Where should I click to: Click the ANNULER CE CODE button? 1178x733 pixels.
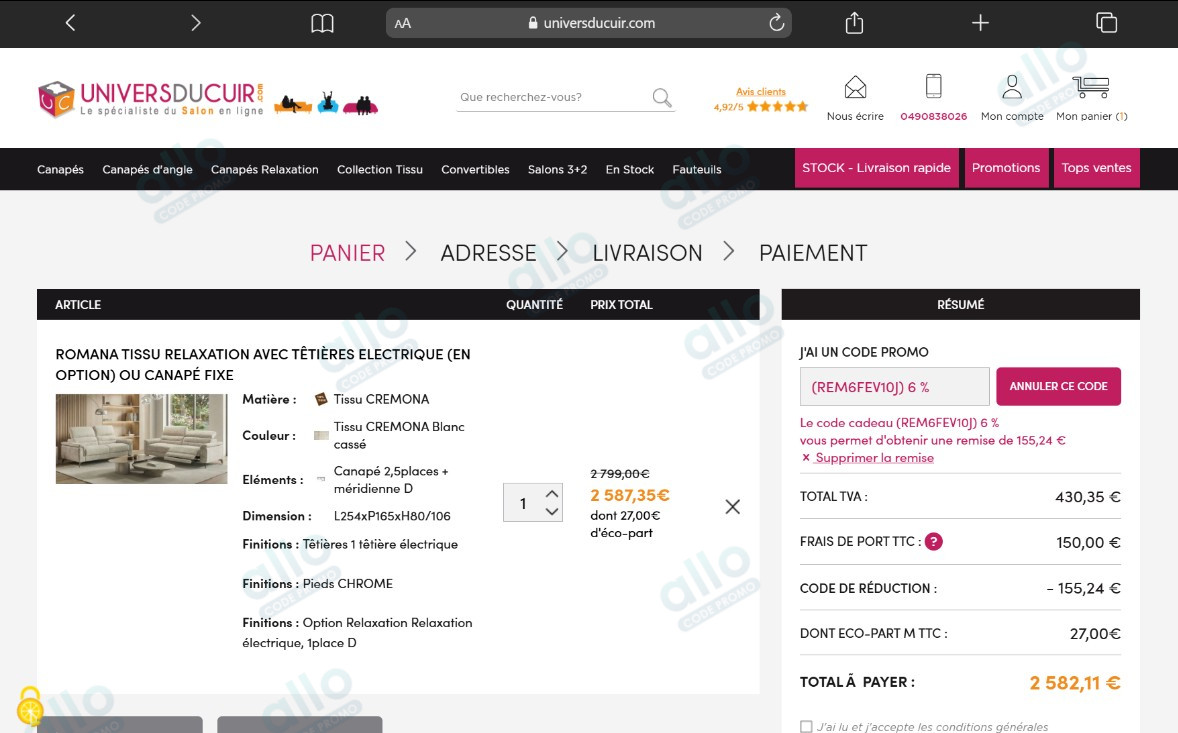[1058, 386]
